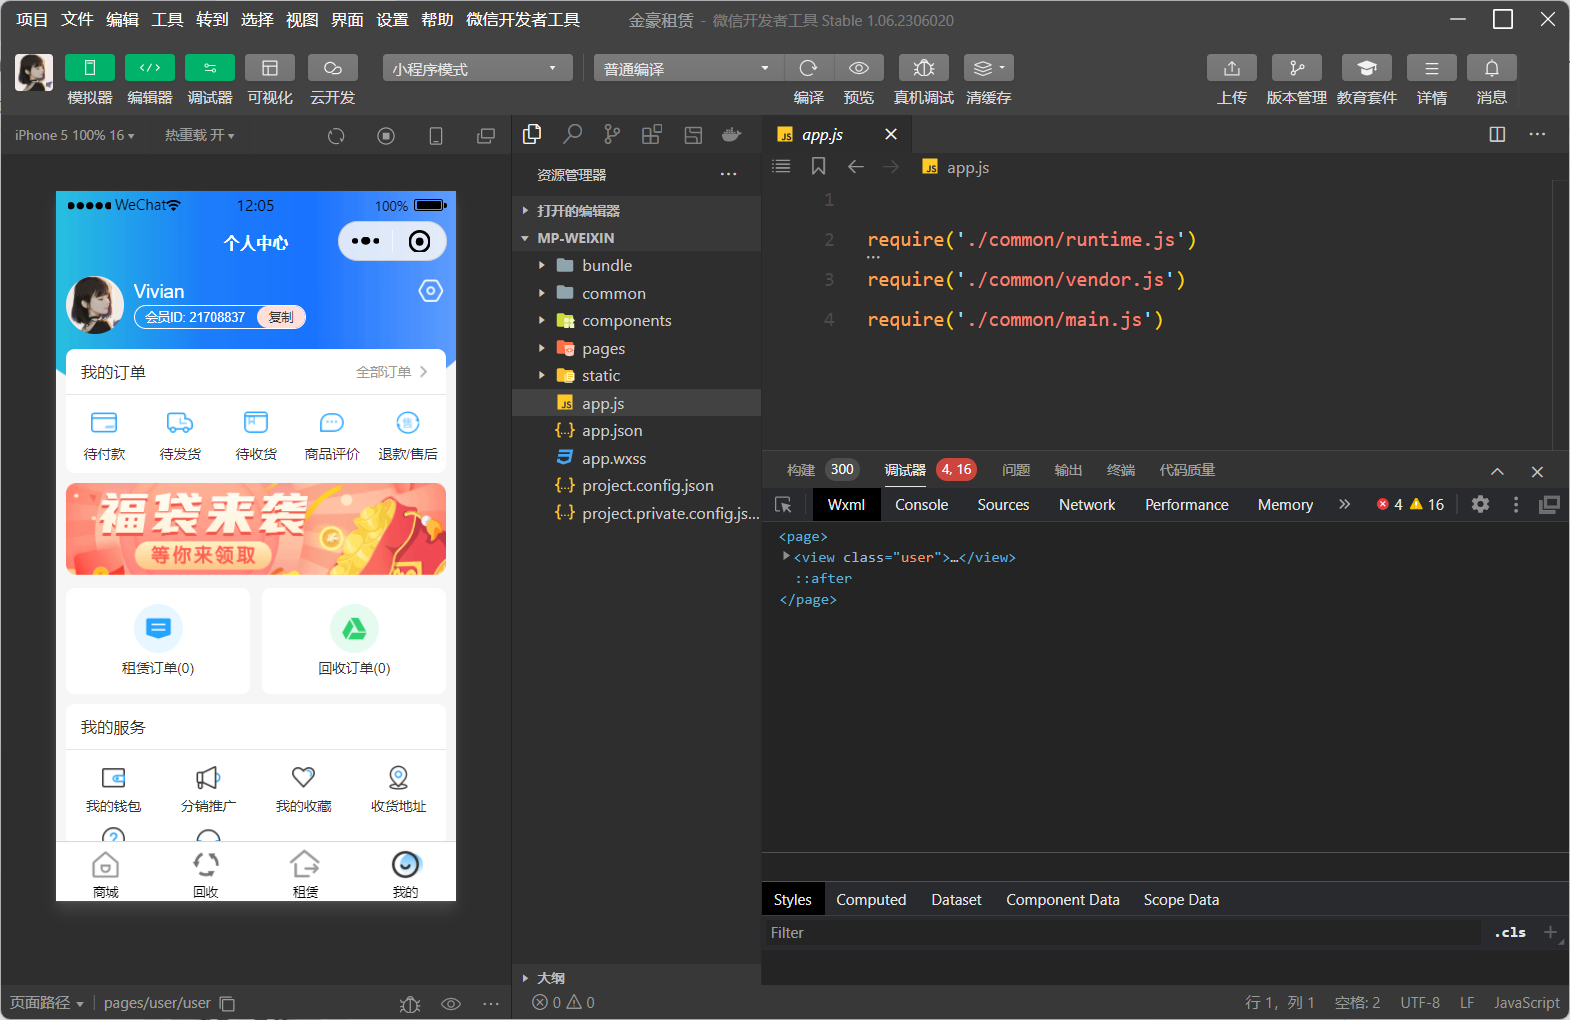This screenshot has width=1570, height=1020.
Task: Open the messages (消息) bell icon
Action: click(1492, 68)
